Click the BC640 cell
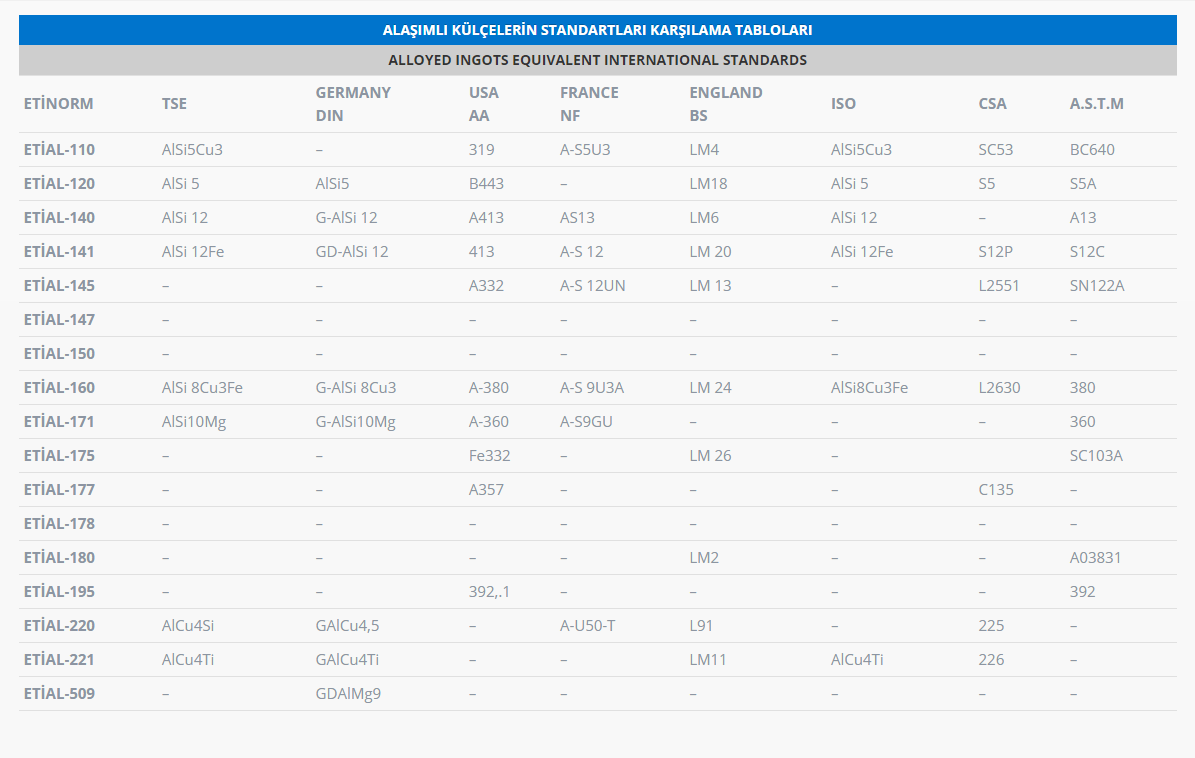Image resolution: width=1195 pixels, height=758 pixels. click(x=1092, y=150)
